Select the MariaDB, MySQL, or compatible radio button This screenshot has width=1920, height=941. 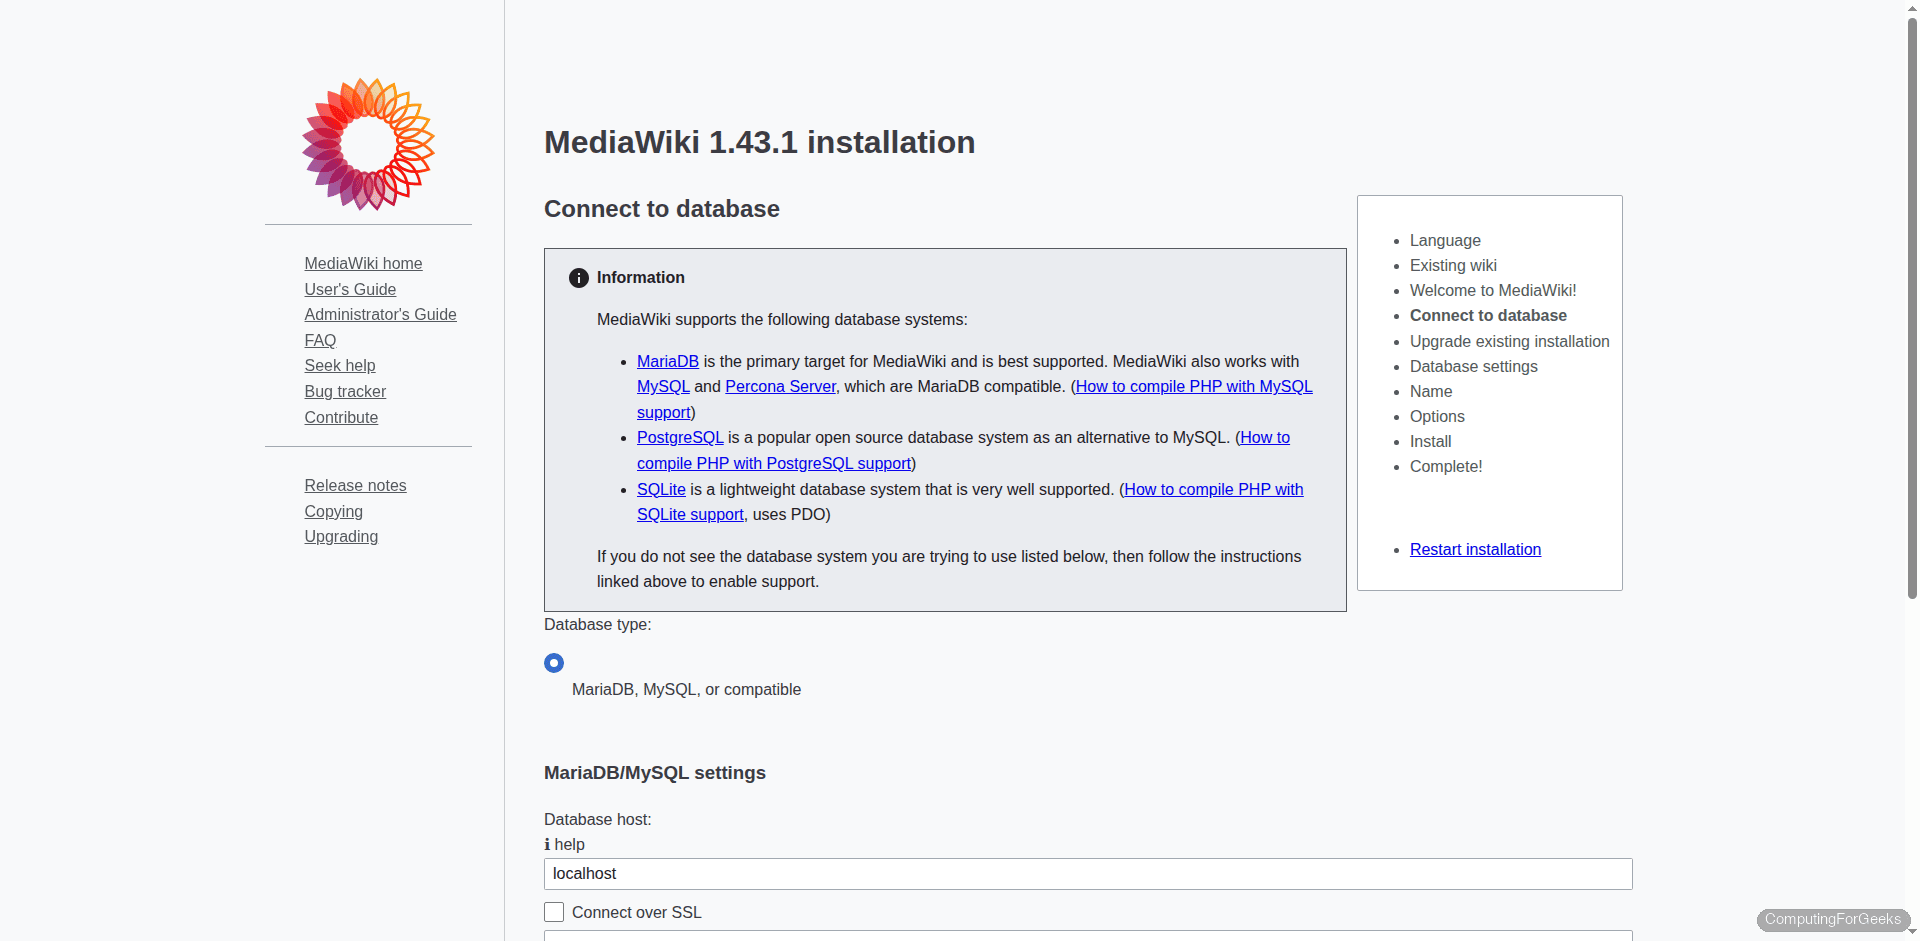(x=554, y=662)
